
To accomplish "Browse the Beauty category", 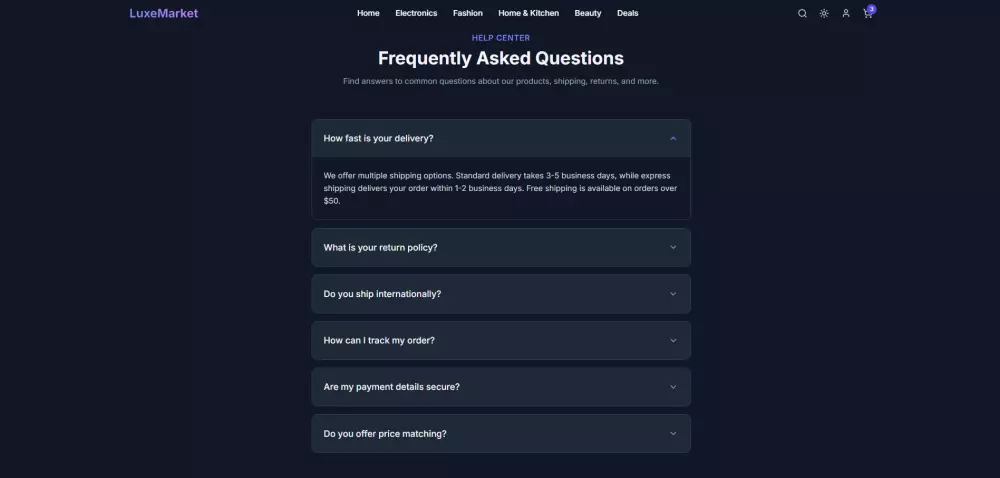I will [588, 13].
